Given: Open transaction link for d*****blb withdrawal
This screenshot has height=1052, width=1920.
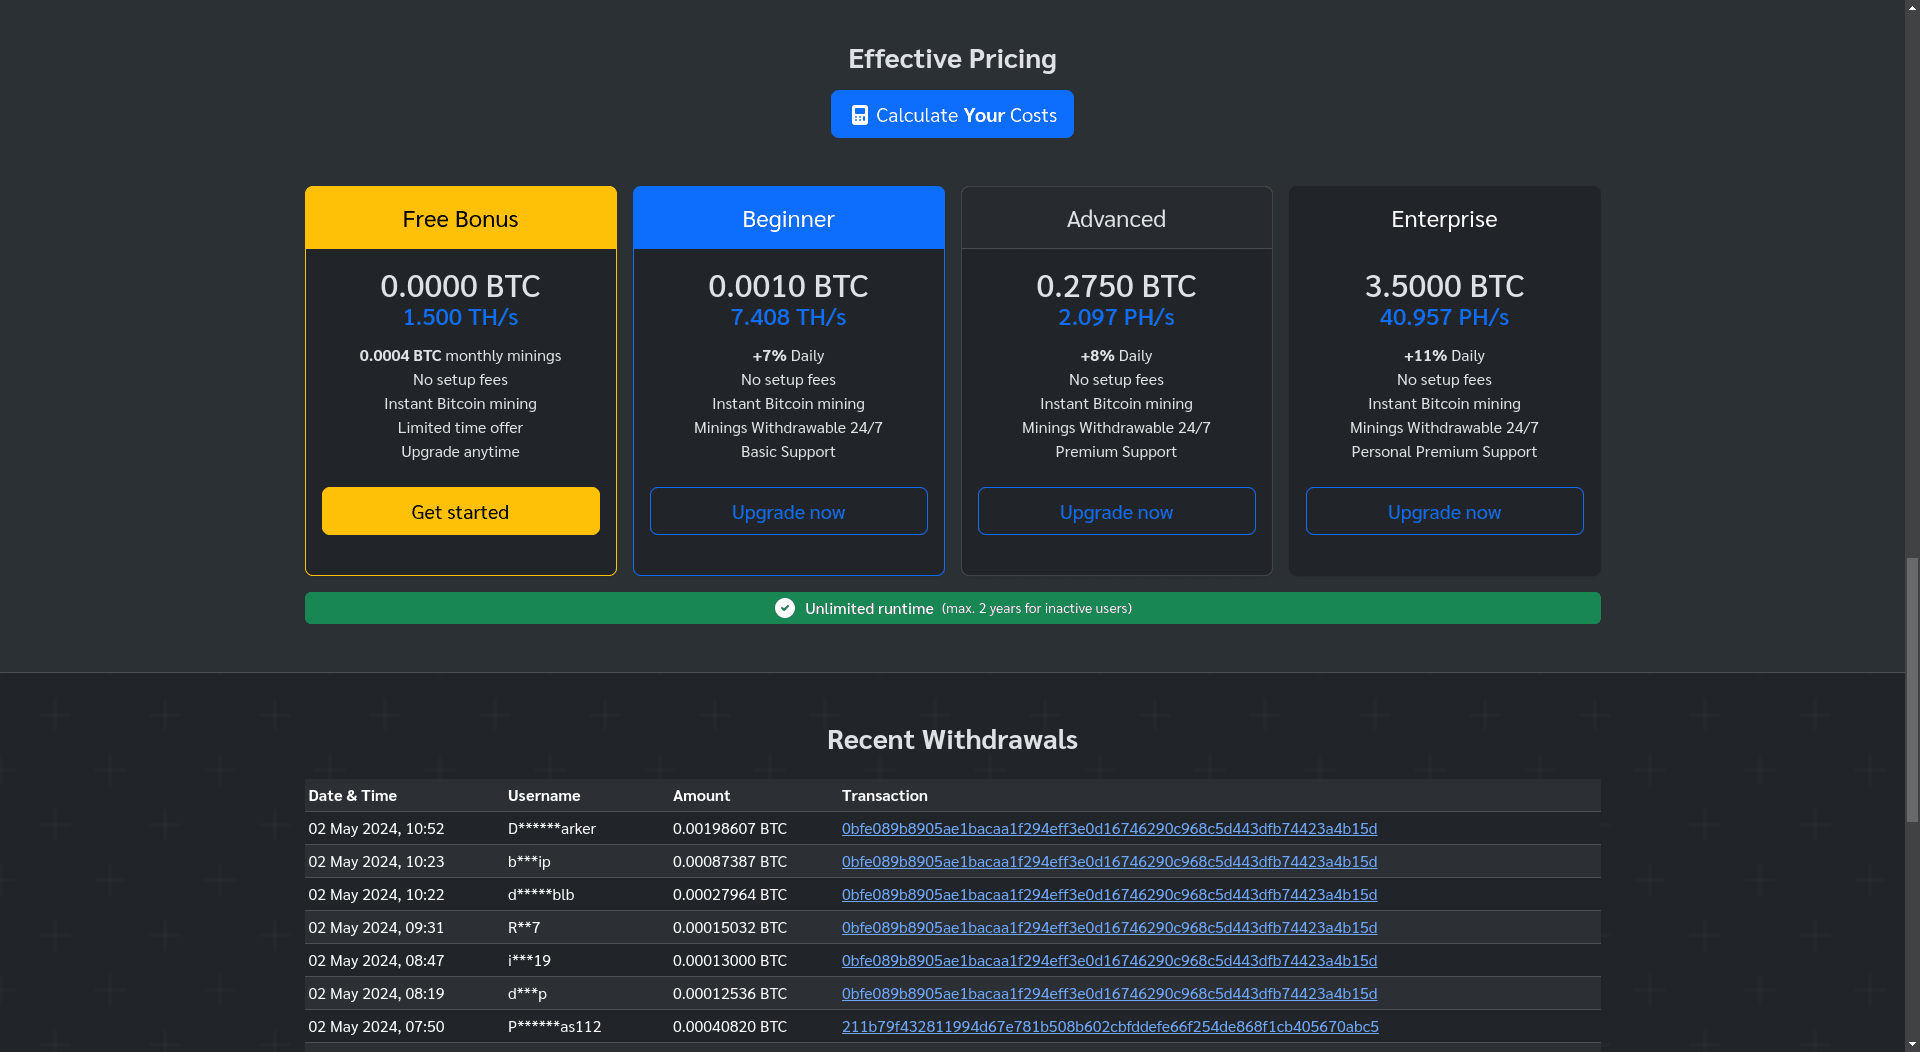Looking at the screenshot, I should pos(1109,894).
